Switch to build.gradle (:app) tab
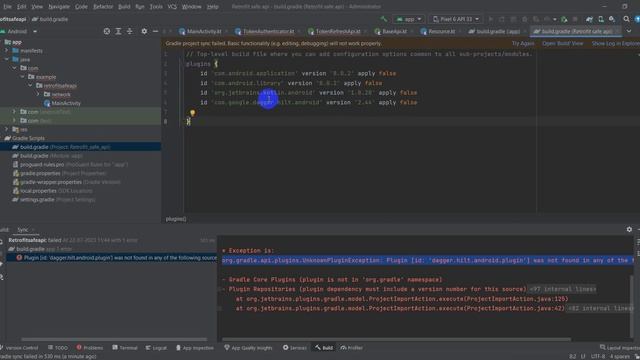Image resolution: width=640 pixels, height=360 pixels. [x=495, y=31]
